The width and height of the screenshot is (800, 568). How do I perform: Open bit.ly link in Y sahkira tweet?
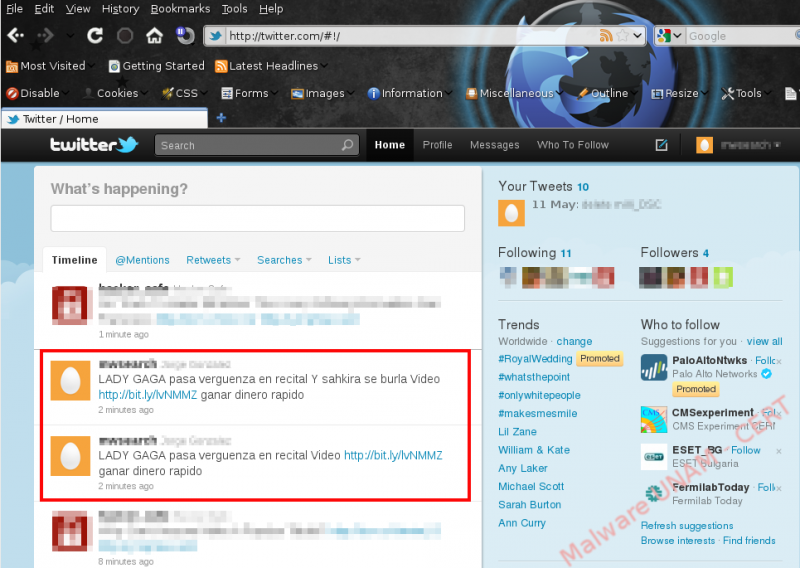click(x=147, y=395)
